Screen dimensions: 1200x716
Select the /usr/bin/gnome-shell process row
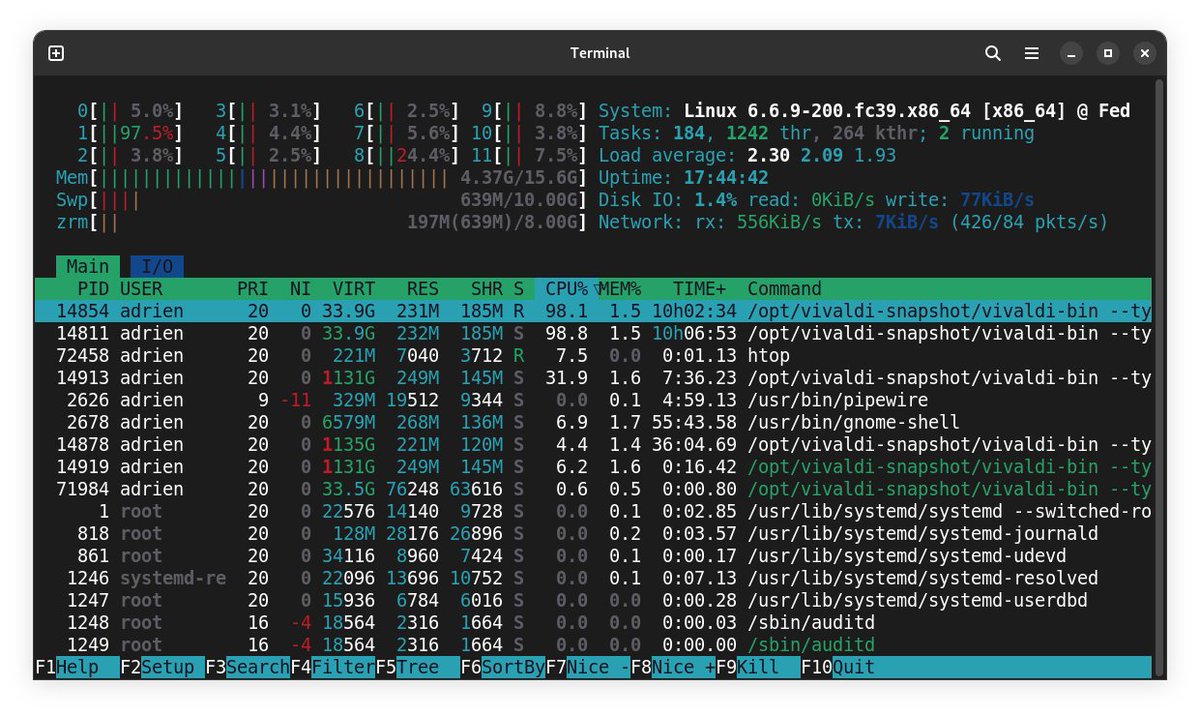click(x=593, y=422)
